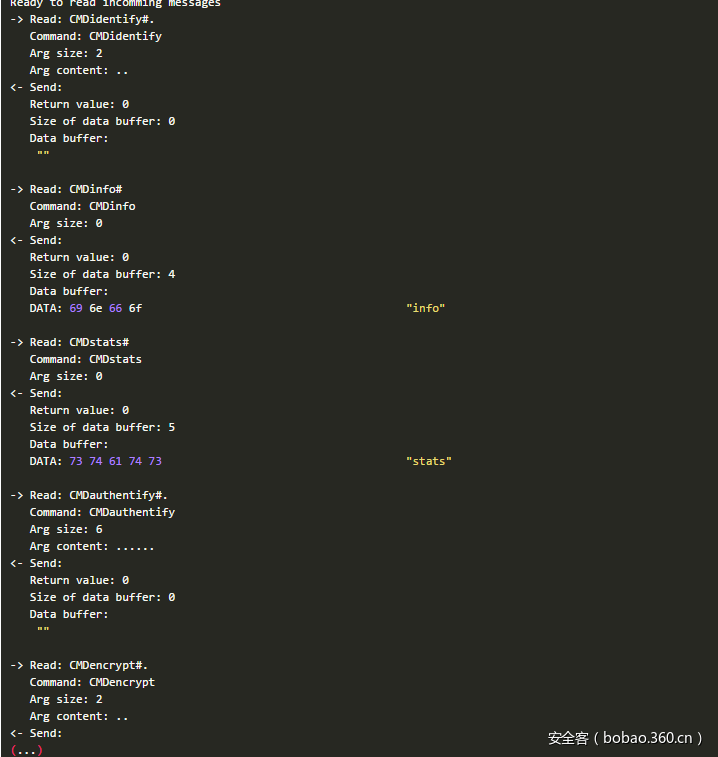Click the bobao.360.cn watermark
The width and height of the screenshot is (718, 757).
tap(625, 738)
